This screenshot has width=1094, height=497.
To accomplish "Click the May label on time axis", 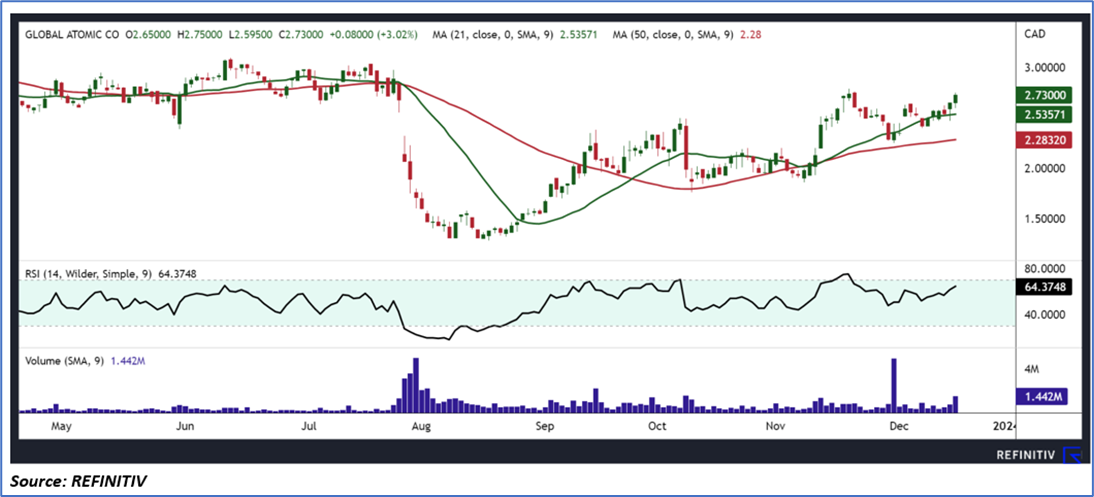I will coord(62,424).
